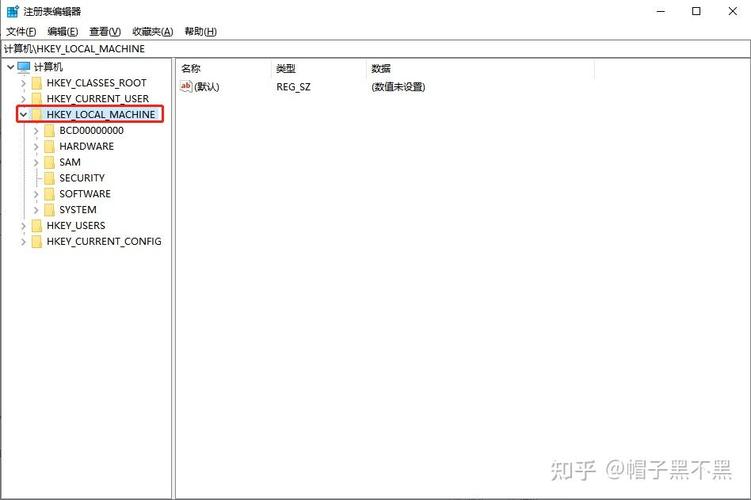Click the Registry Editor app icon in title bar
This screenshot has height=500, width=751.
click(12, 11)
